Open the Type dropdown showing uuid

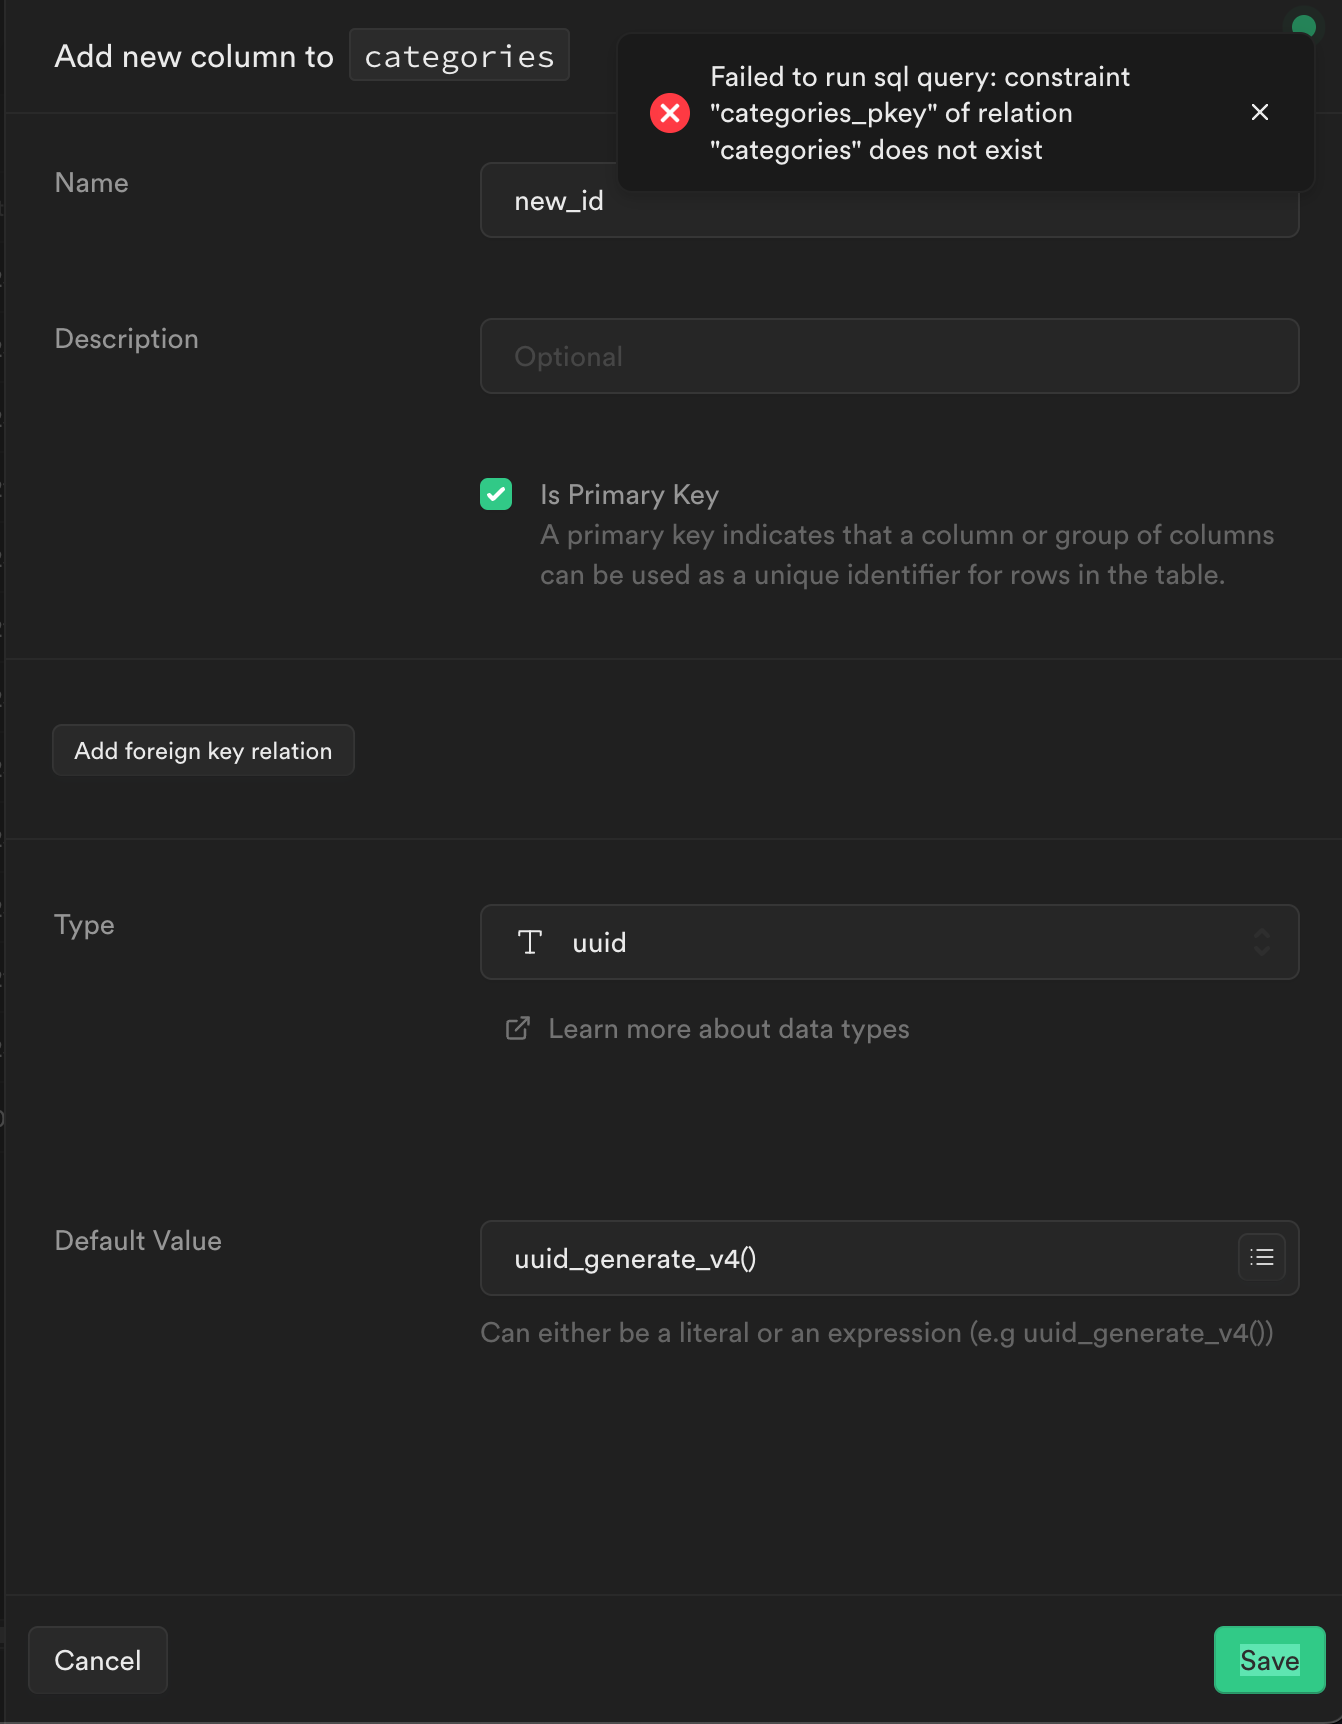click(890, 942)
